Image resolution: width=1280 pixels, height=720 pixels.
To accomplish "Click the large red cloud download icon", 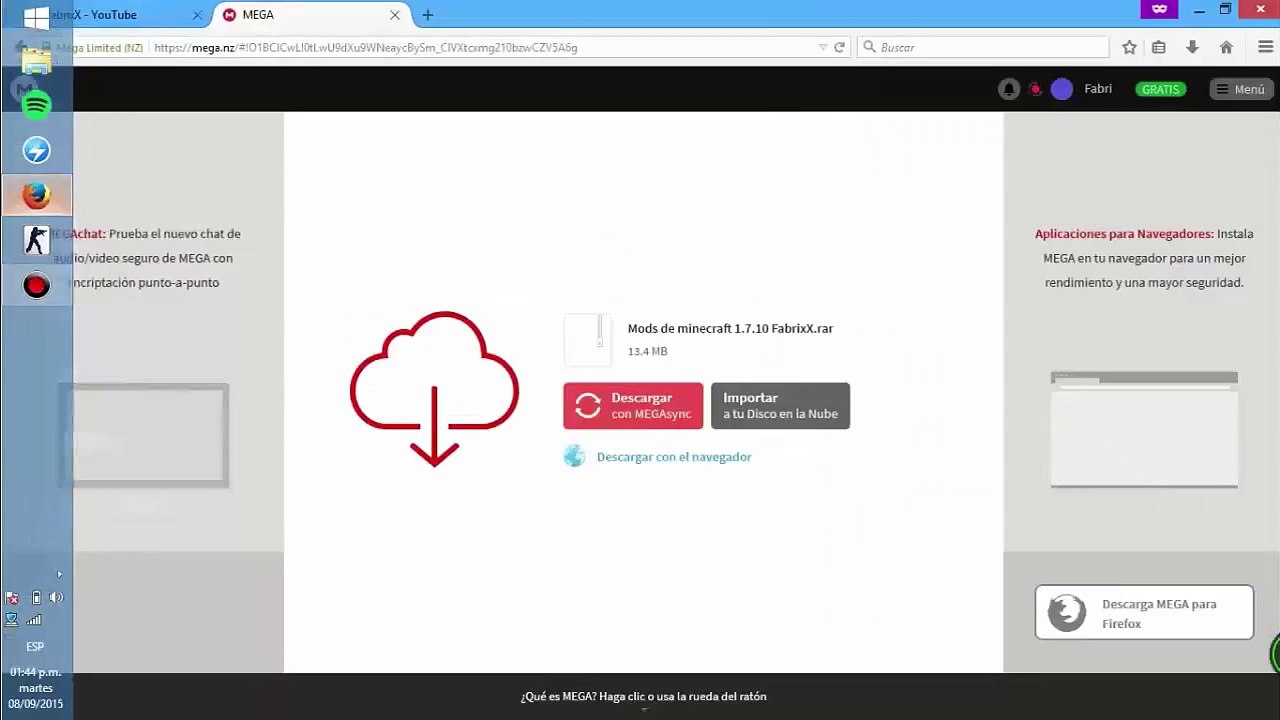I will (x=434, y=389).
